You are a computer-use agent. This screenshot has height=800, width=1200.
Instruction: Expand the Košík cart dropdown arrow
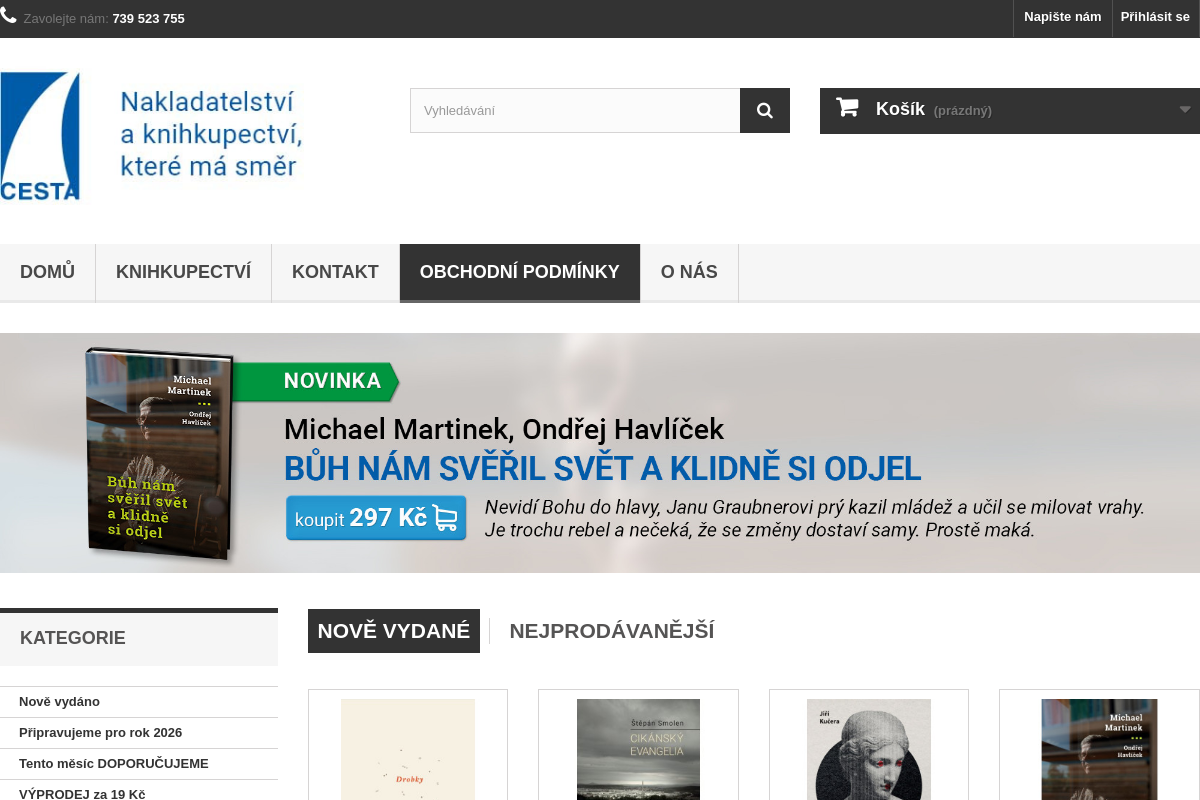coord(1185,110)
